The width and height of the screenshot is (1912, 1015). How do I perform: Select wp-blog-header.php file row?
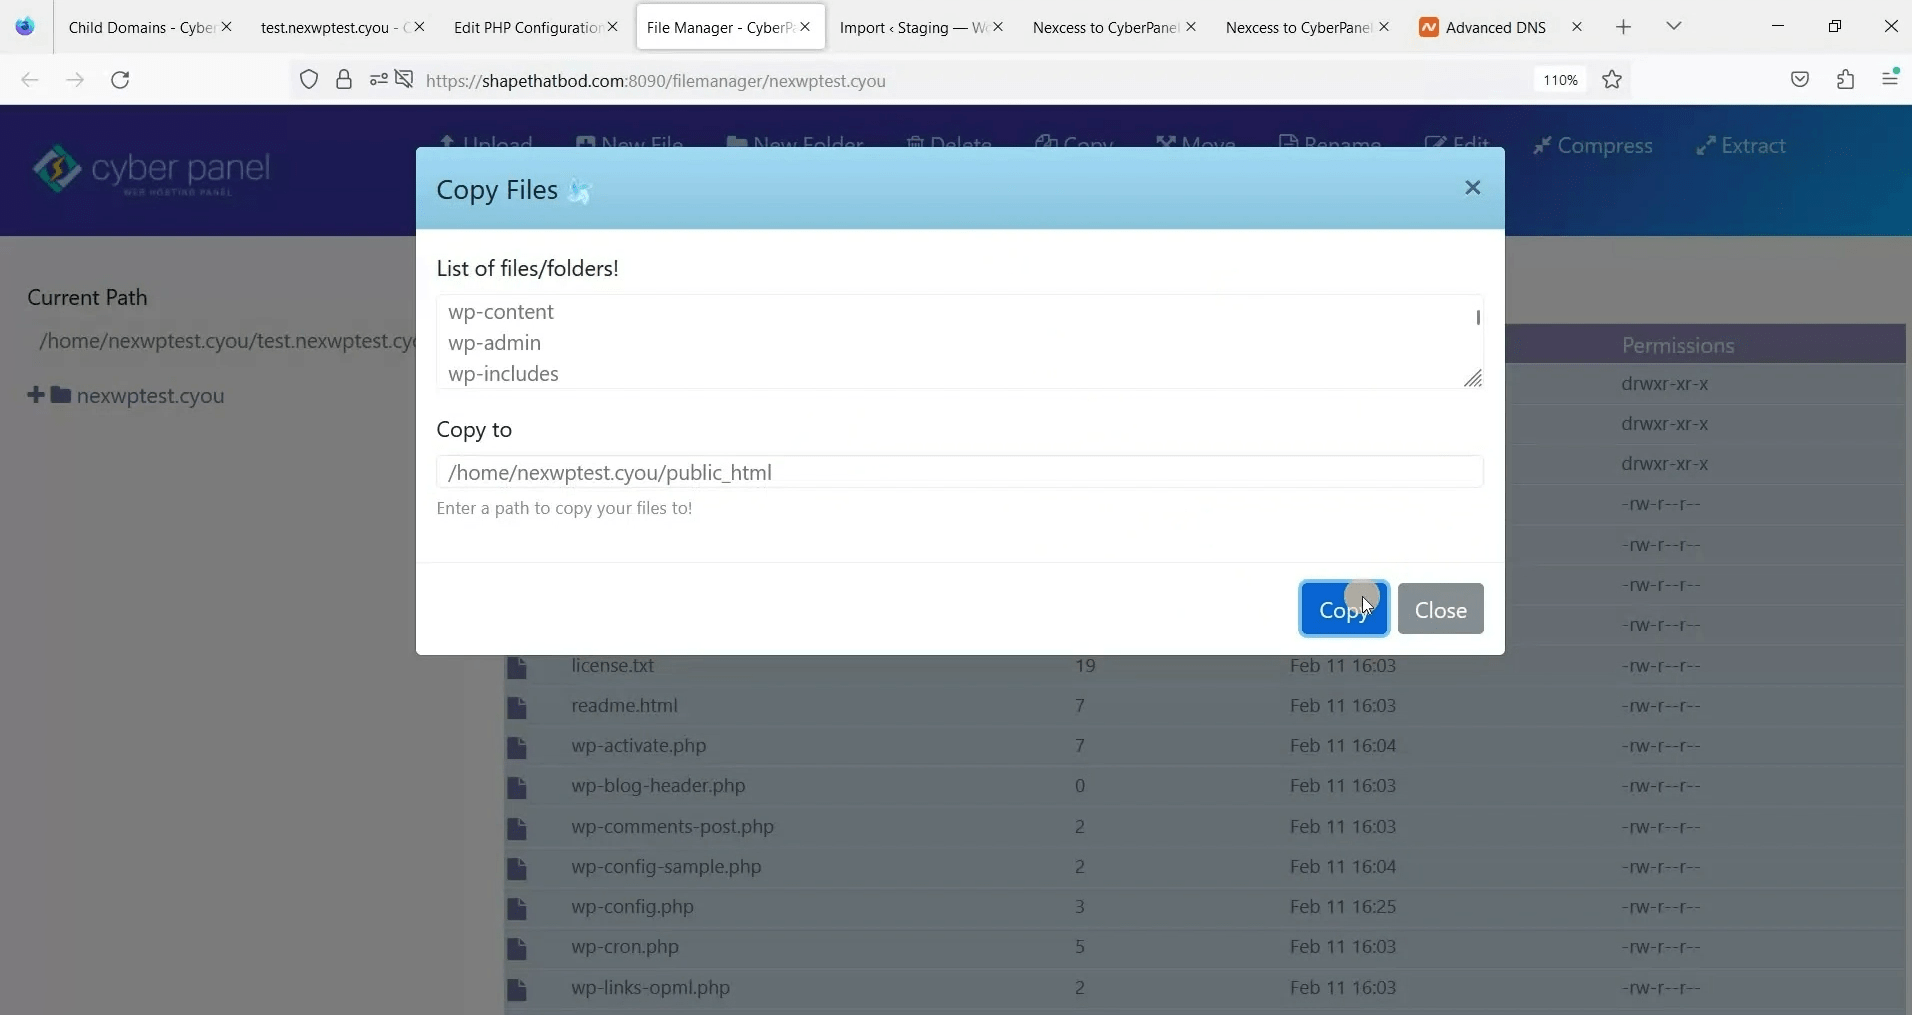coord(1204,786)
